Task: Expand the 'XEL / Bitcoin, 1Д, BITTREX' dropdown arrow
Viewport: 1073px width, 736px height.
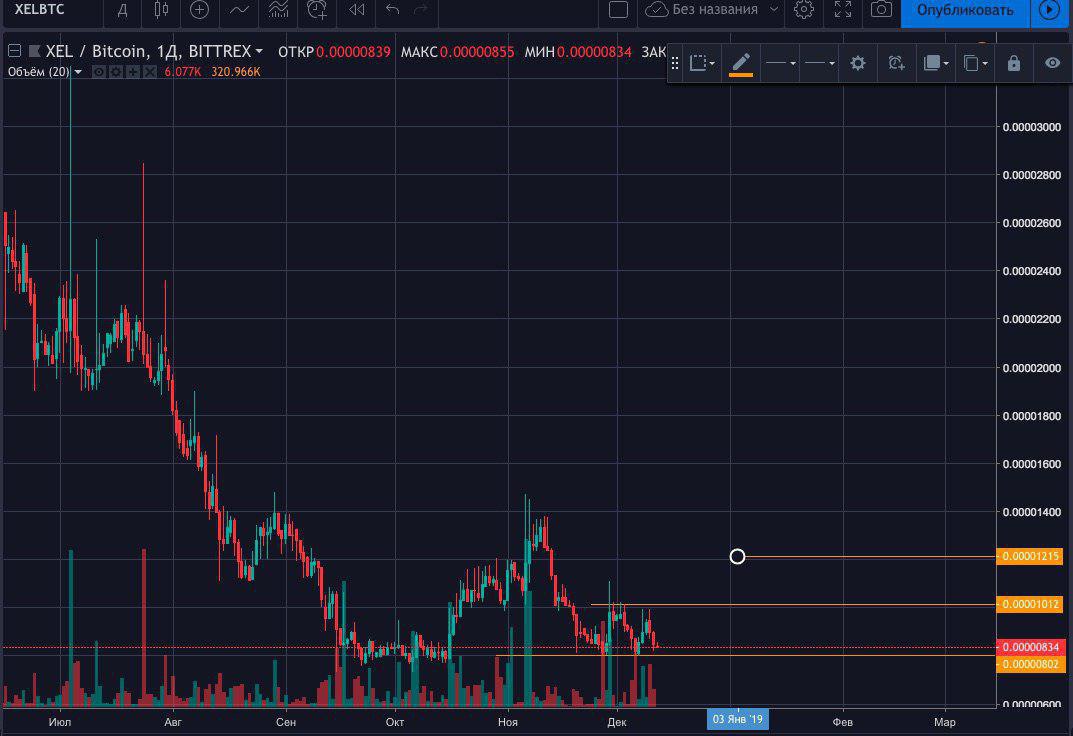Action: coord(259,51)
